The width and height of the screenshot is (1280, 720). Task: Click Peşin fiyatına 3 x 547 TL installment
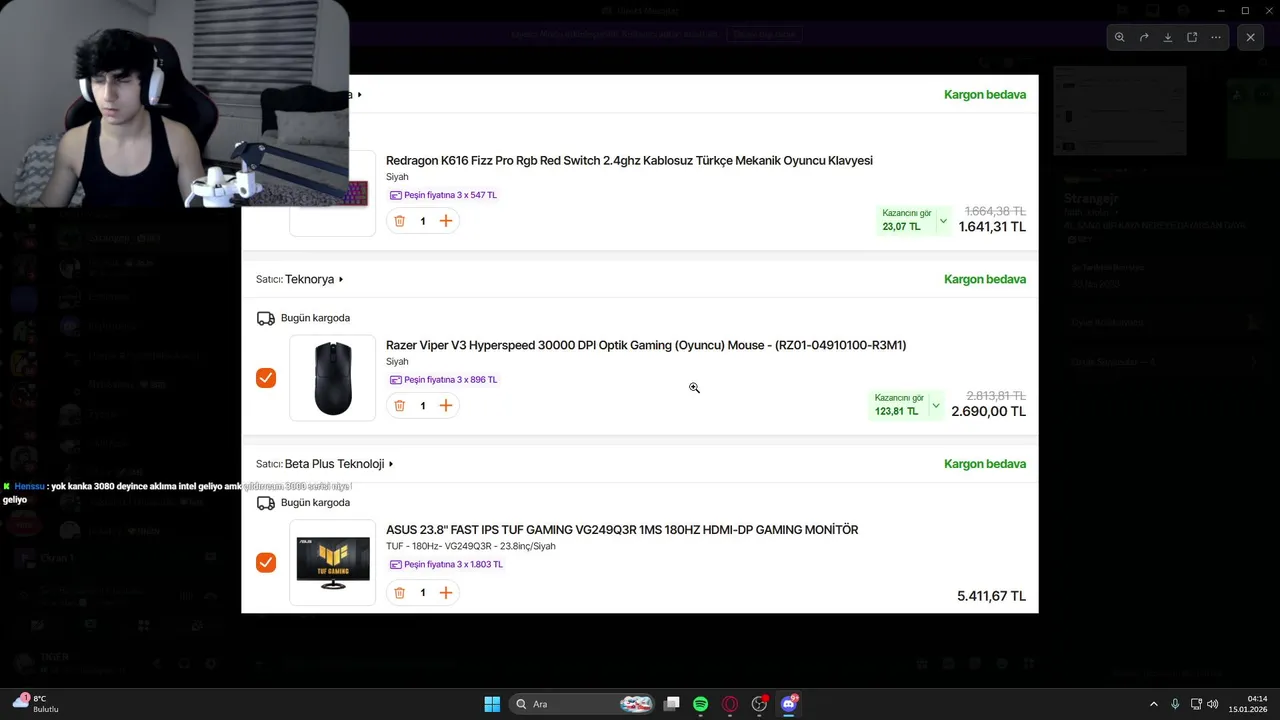click(x=443, y=195)
